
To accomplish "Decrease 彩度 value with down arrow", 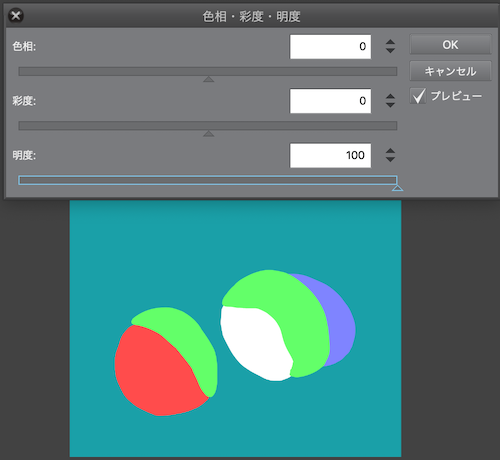I will point(390,105).
